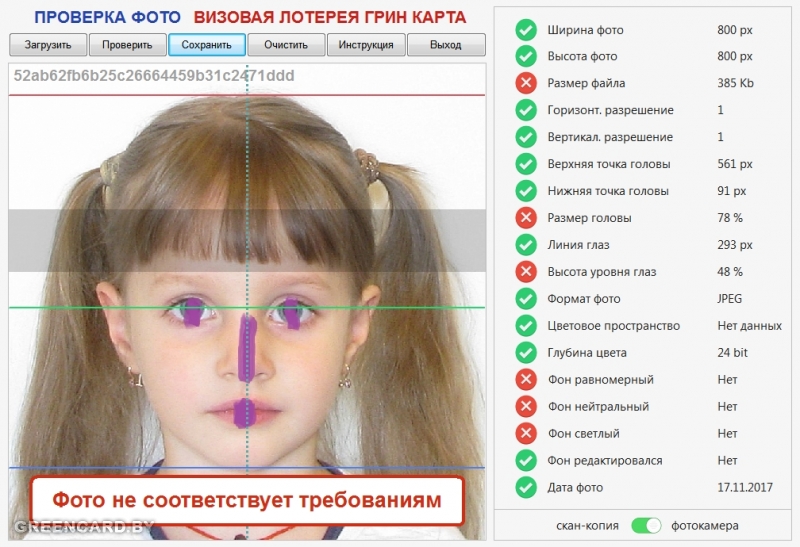
Task: Click the ПРОВЕРКА ФОТО title
Action: (107, 17)
